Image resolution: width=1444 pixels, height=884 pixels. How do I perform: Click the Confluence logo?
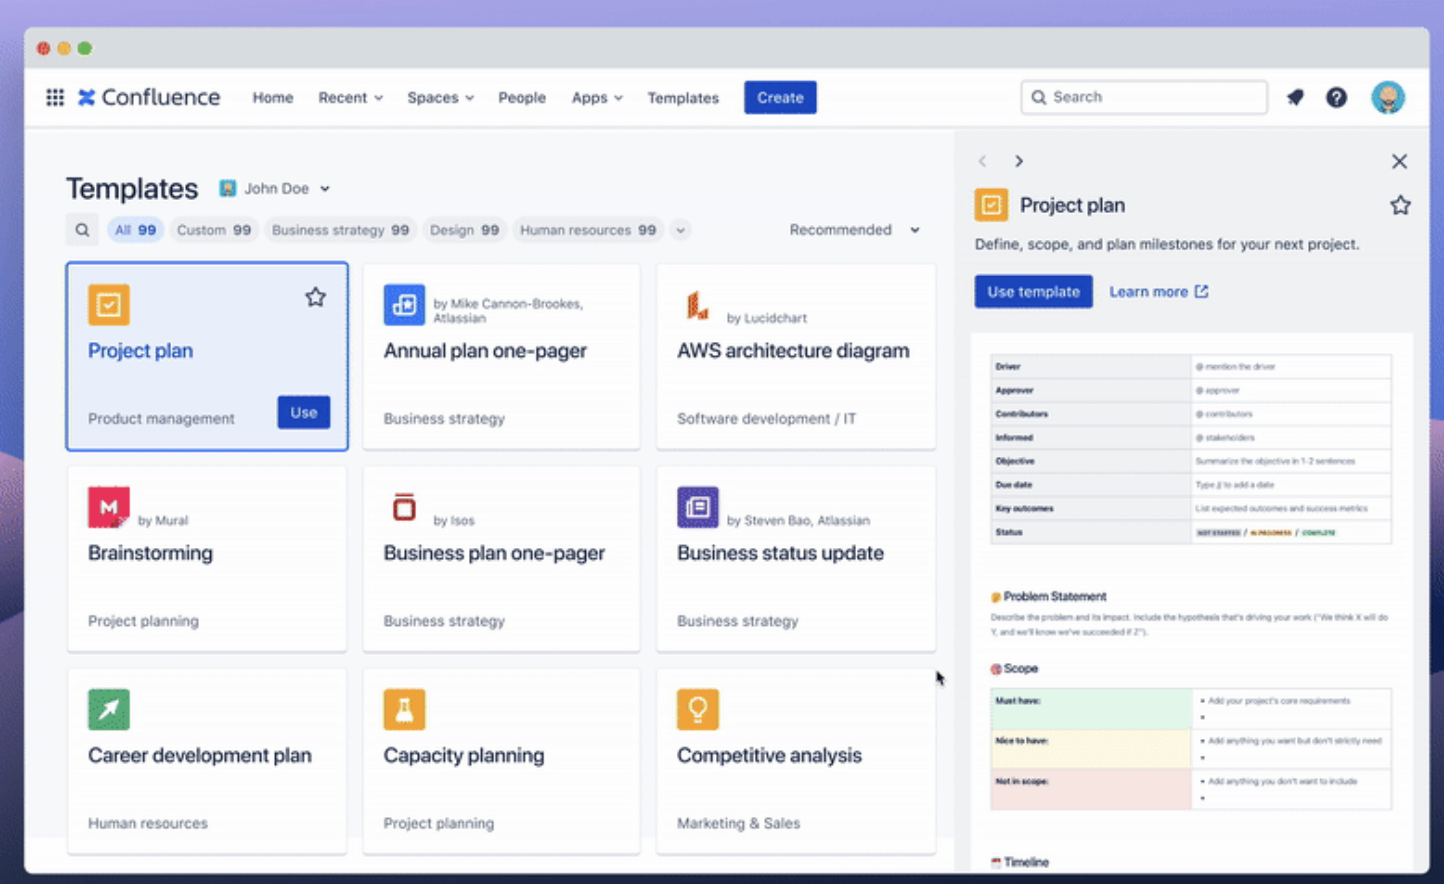(149, 97)
